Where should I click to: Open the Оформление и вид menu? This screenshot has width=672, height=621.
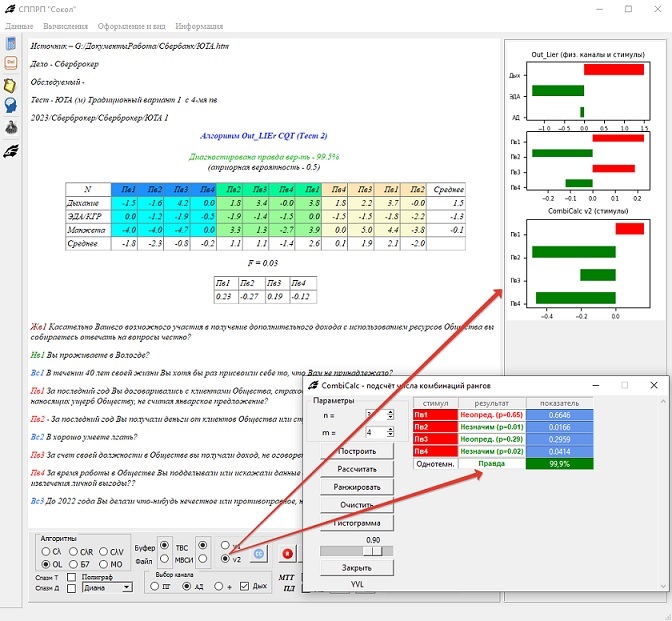coord(132,26)
